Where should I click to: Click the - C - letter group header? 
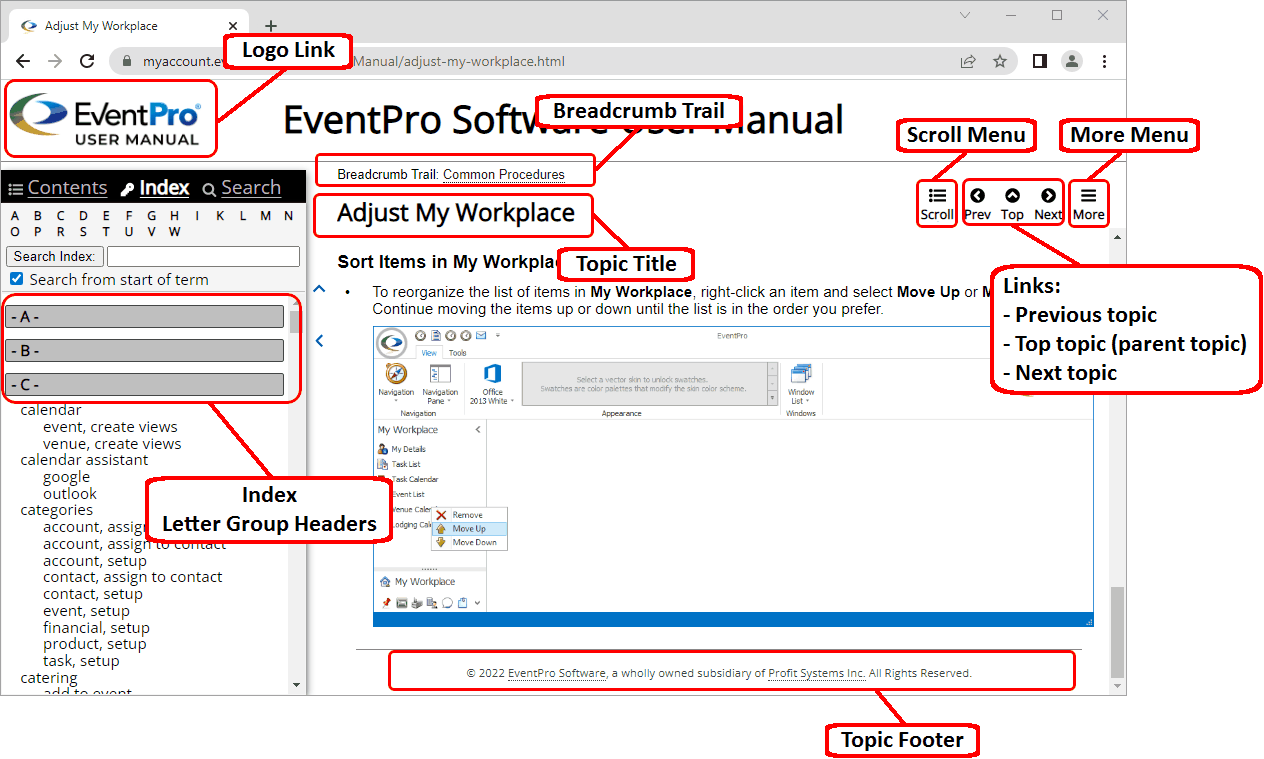[x=145, y=384]
